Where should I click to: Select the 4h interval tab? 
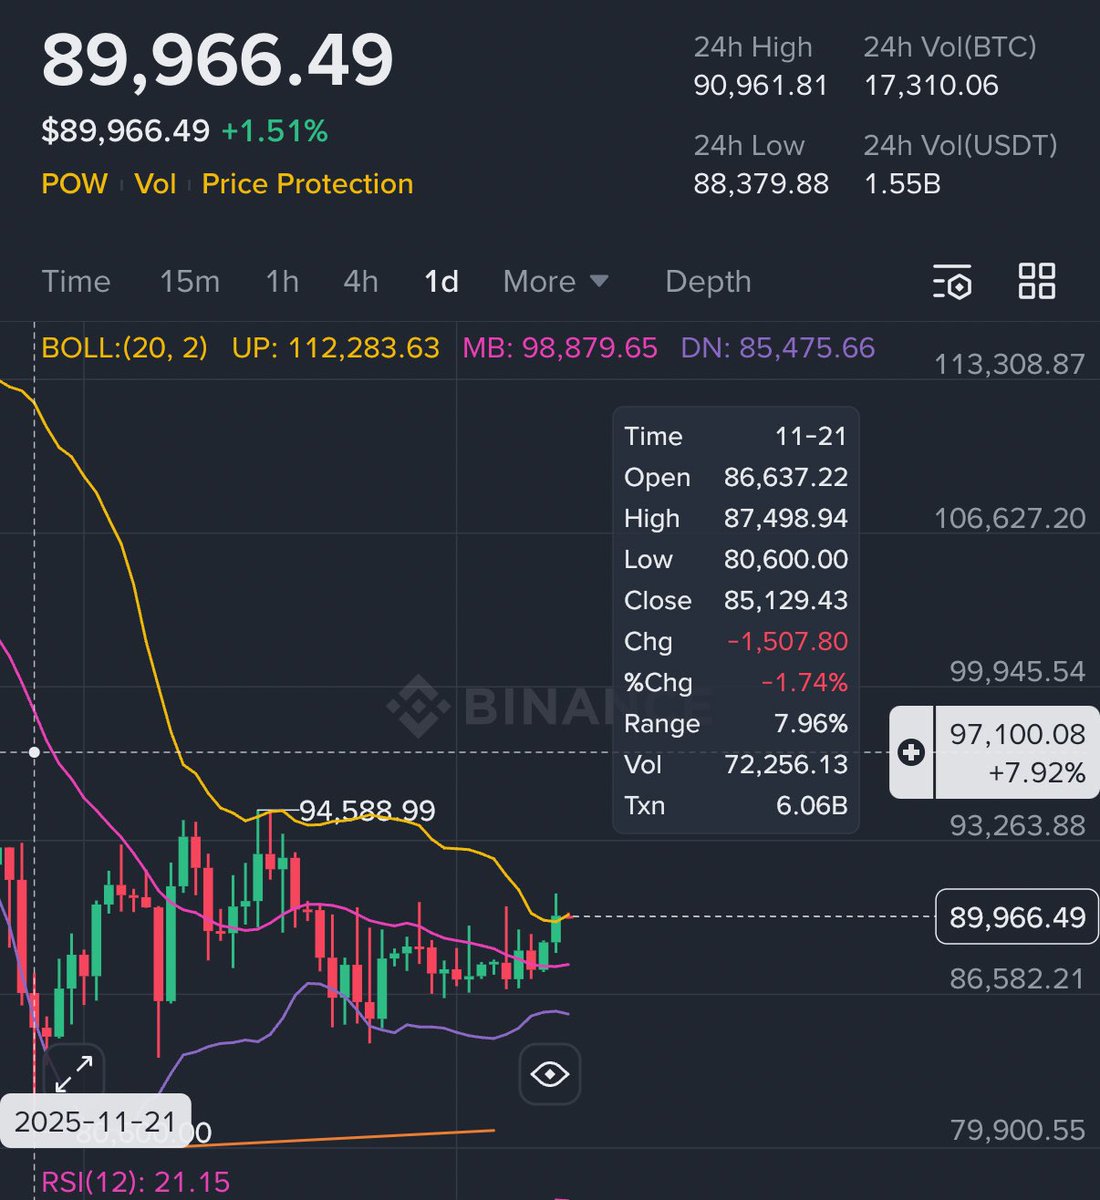coord(361,281)
